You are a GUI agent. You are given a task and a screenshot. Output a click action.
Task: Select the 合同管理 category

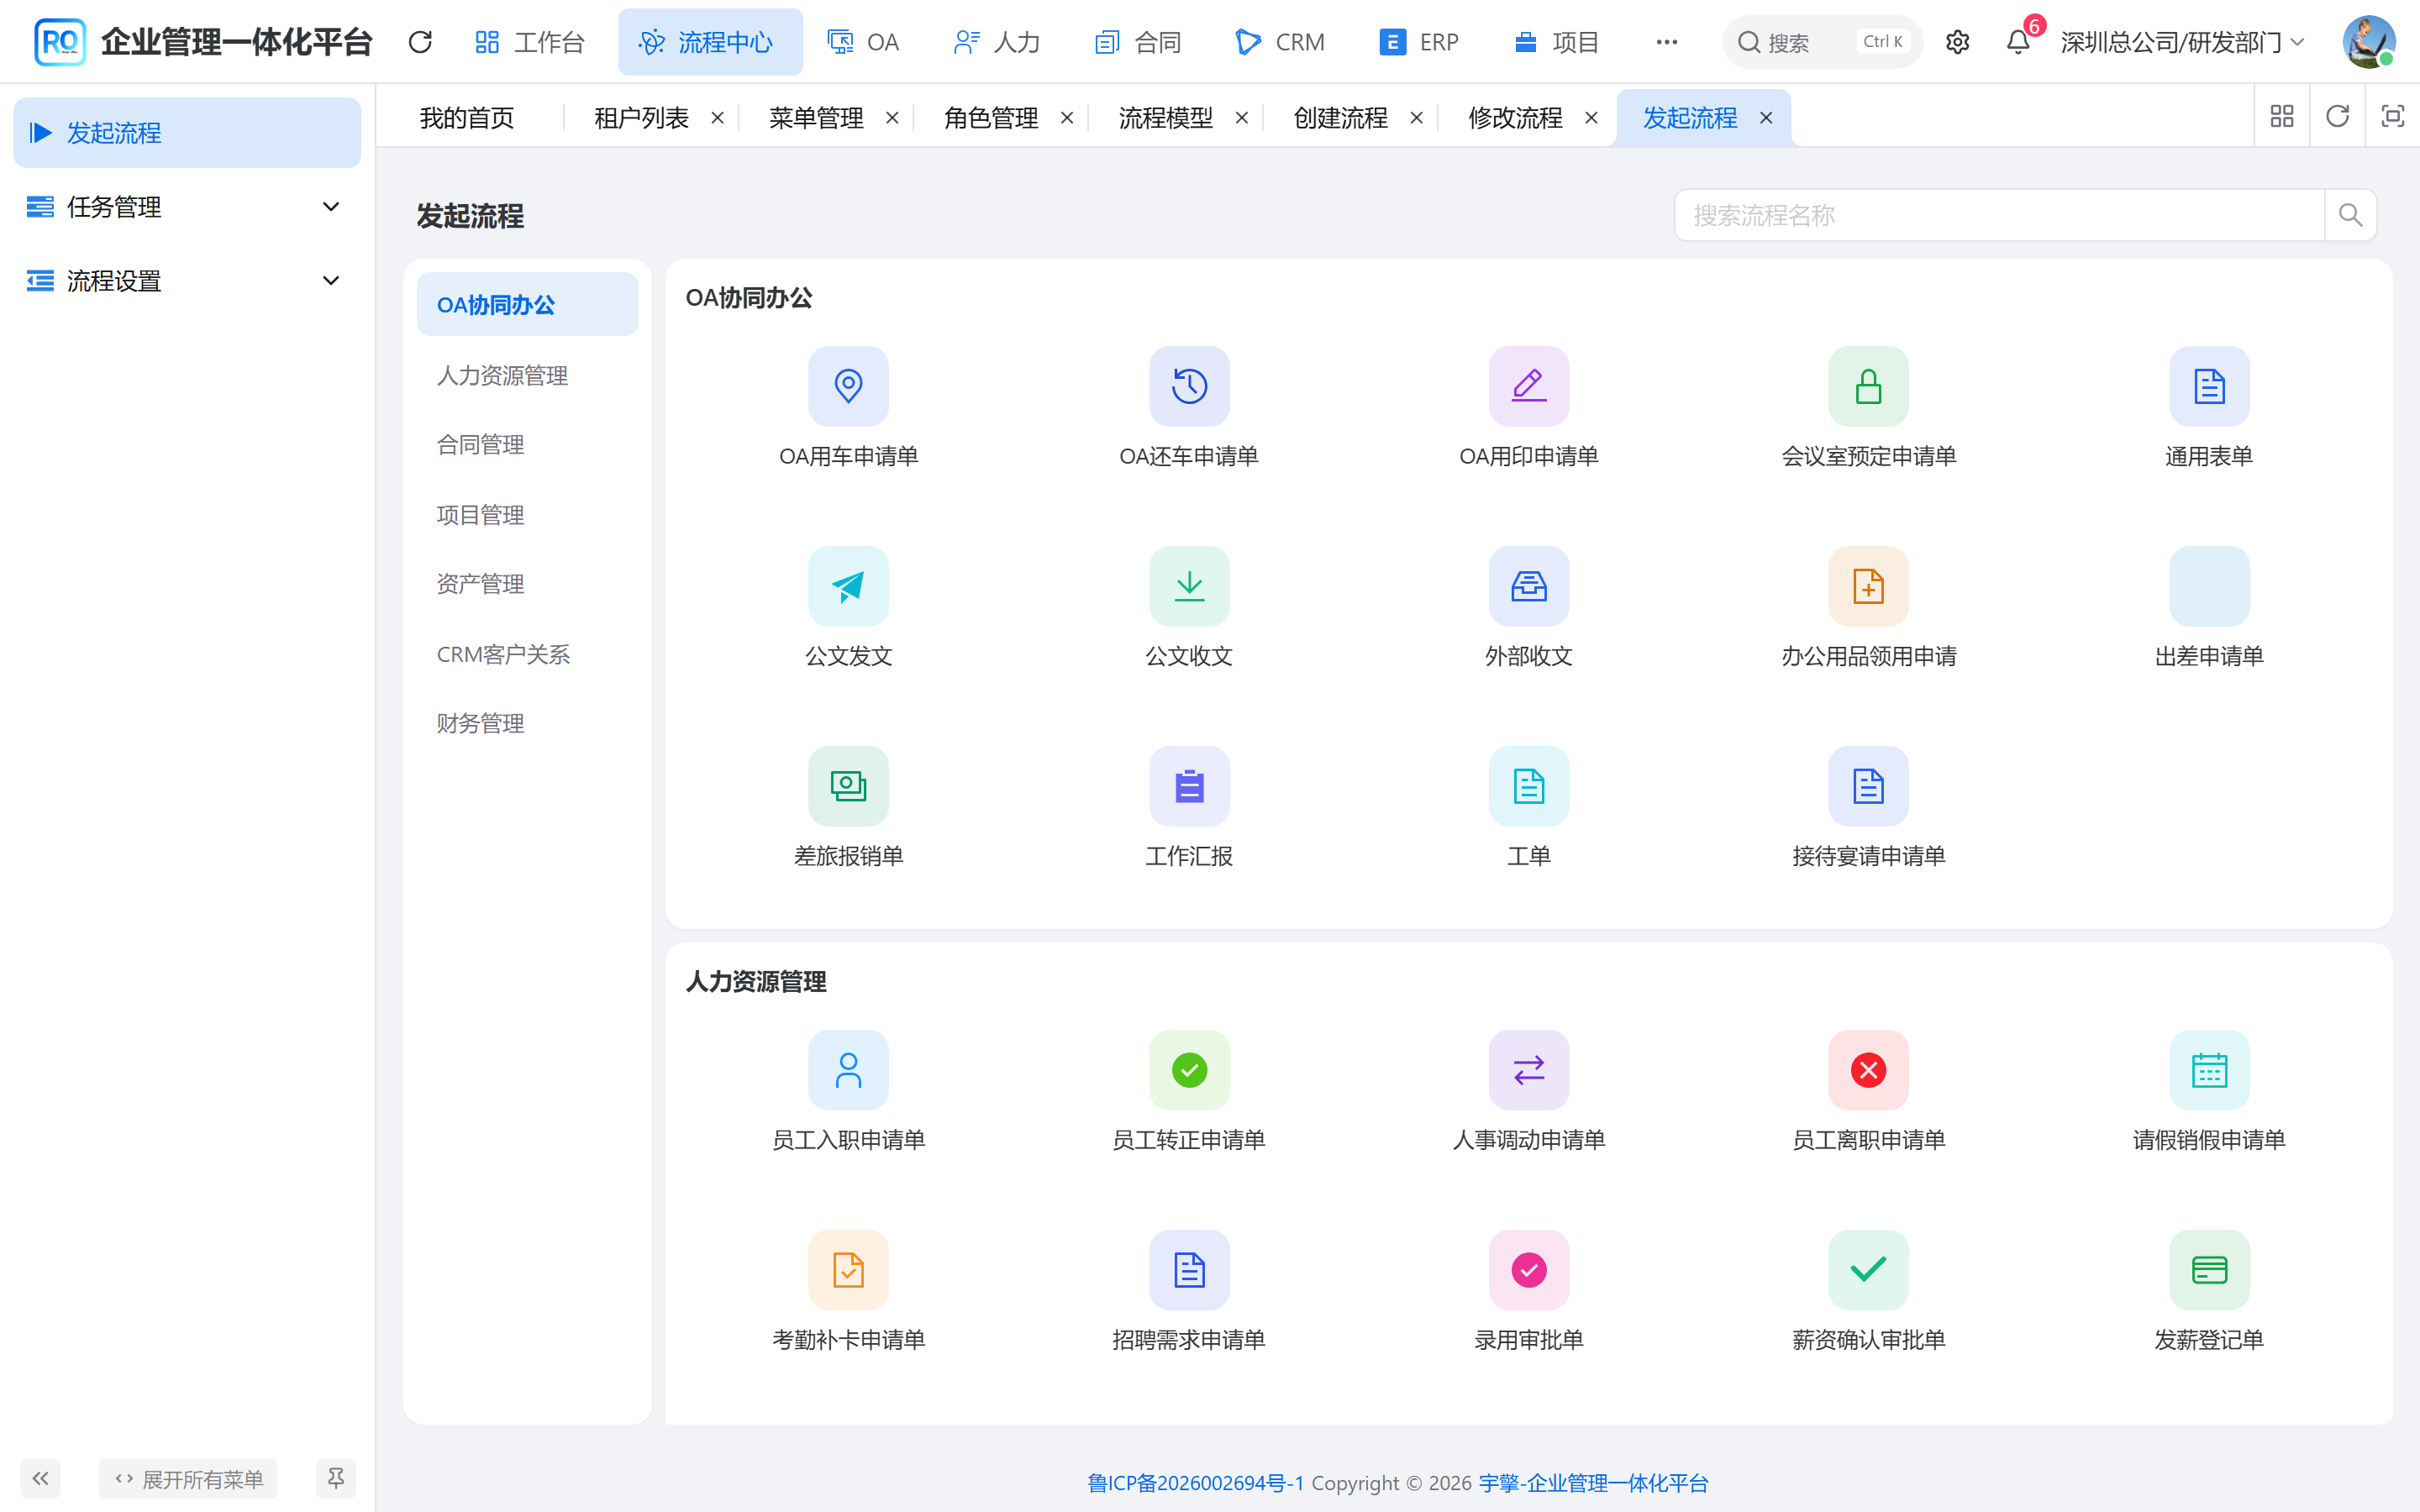pyautogui.click(x=527, y=445)
